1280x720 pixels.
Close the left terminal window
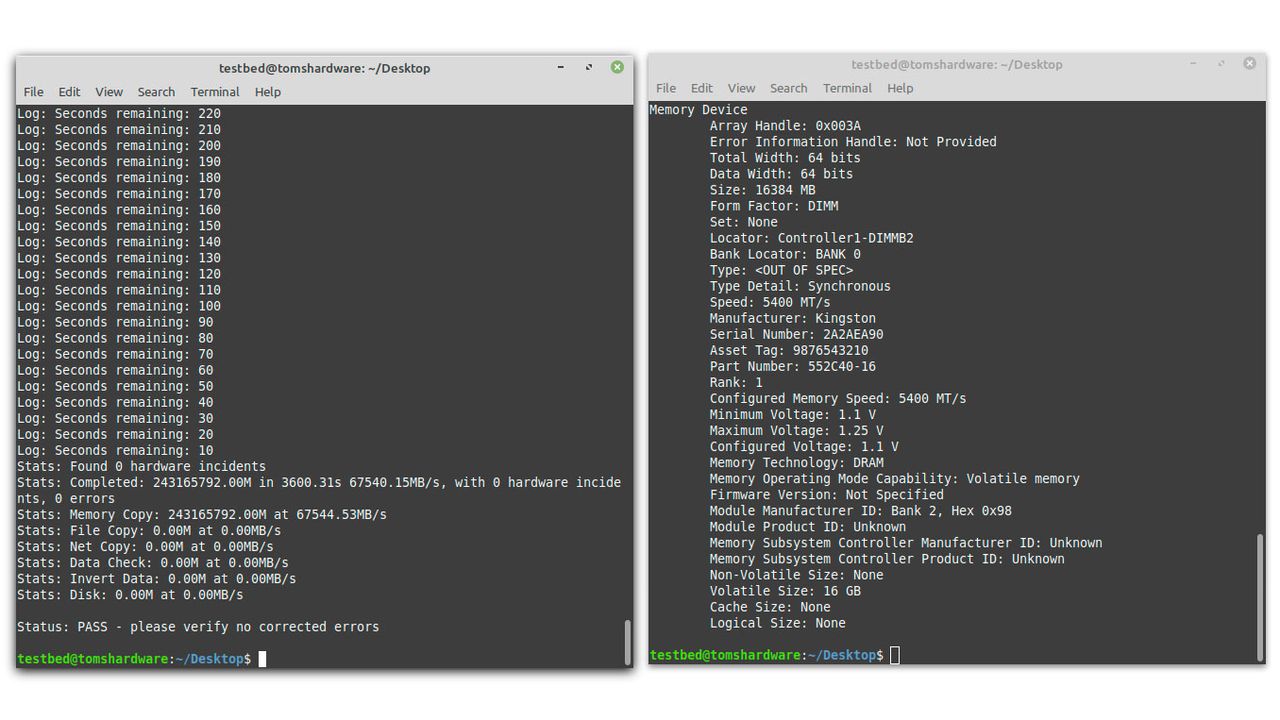(x=617, y=67)
